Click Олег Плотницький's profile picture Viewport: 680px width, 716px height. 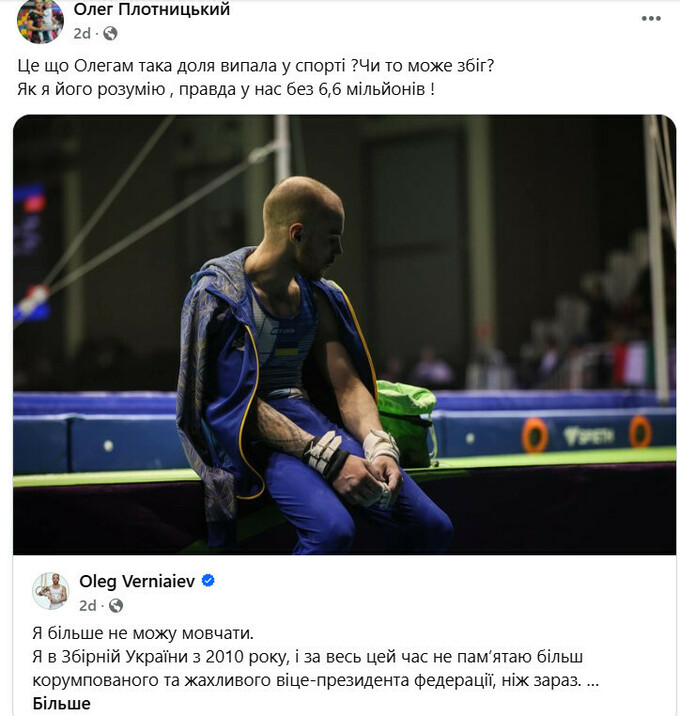(40, 21)
